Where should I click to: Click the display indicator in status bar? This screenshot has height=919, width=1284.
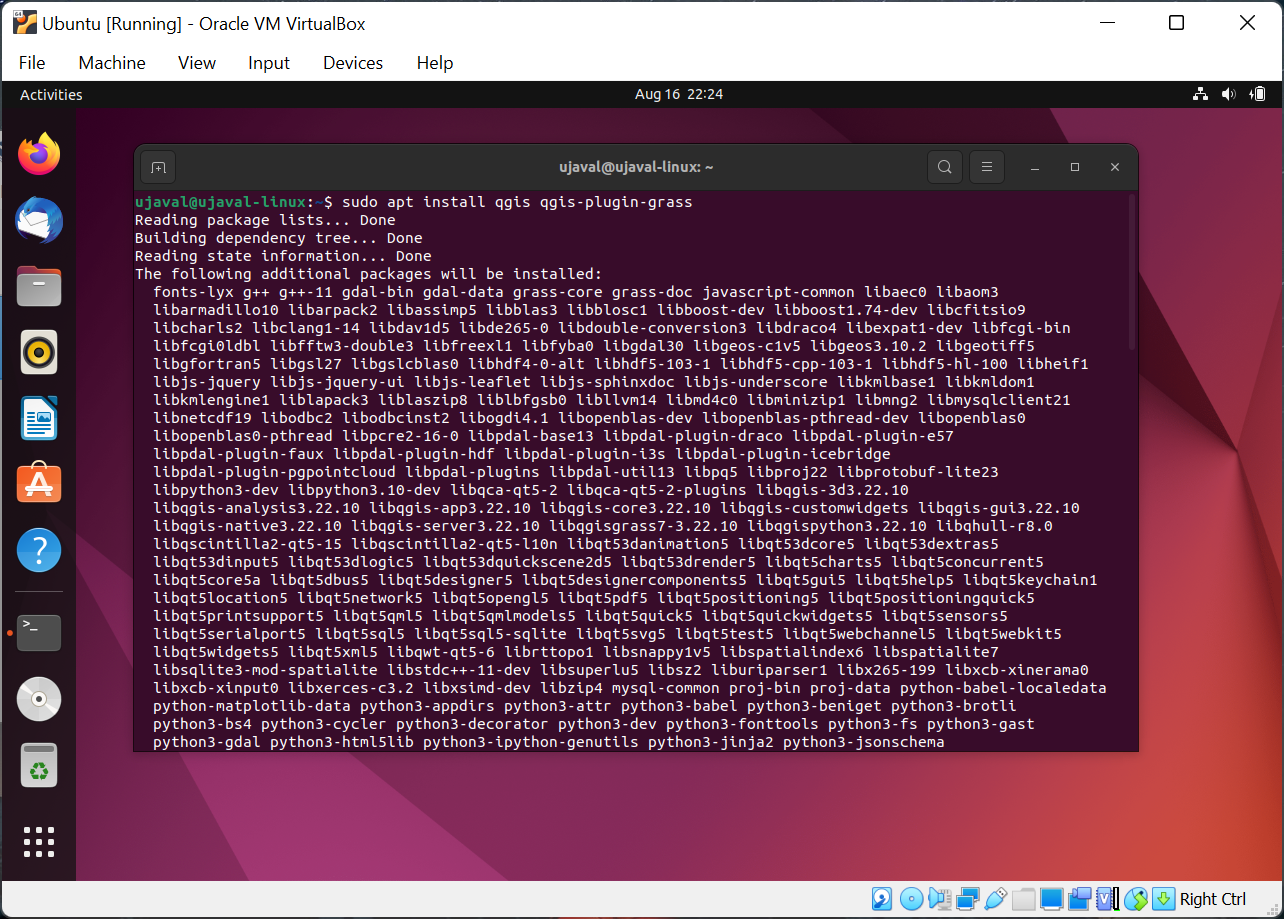[1051, 899]
